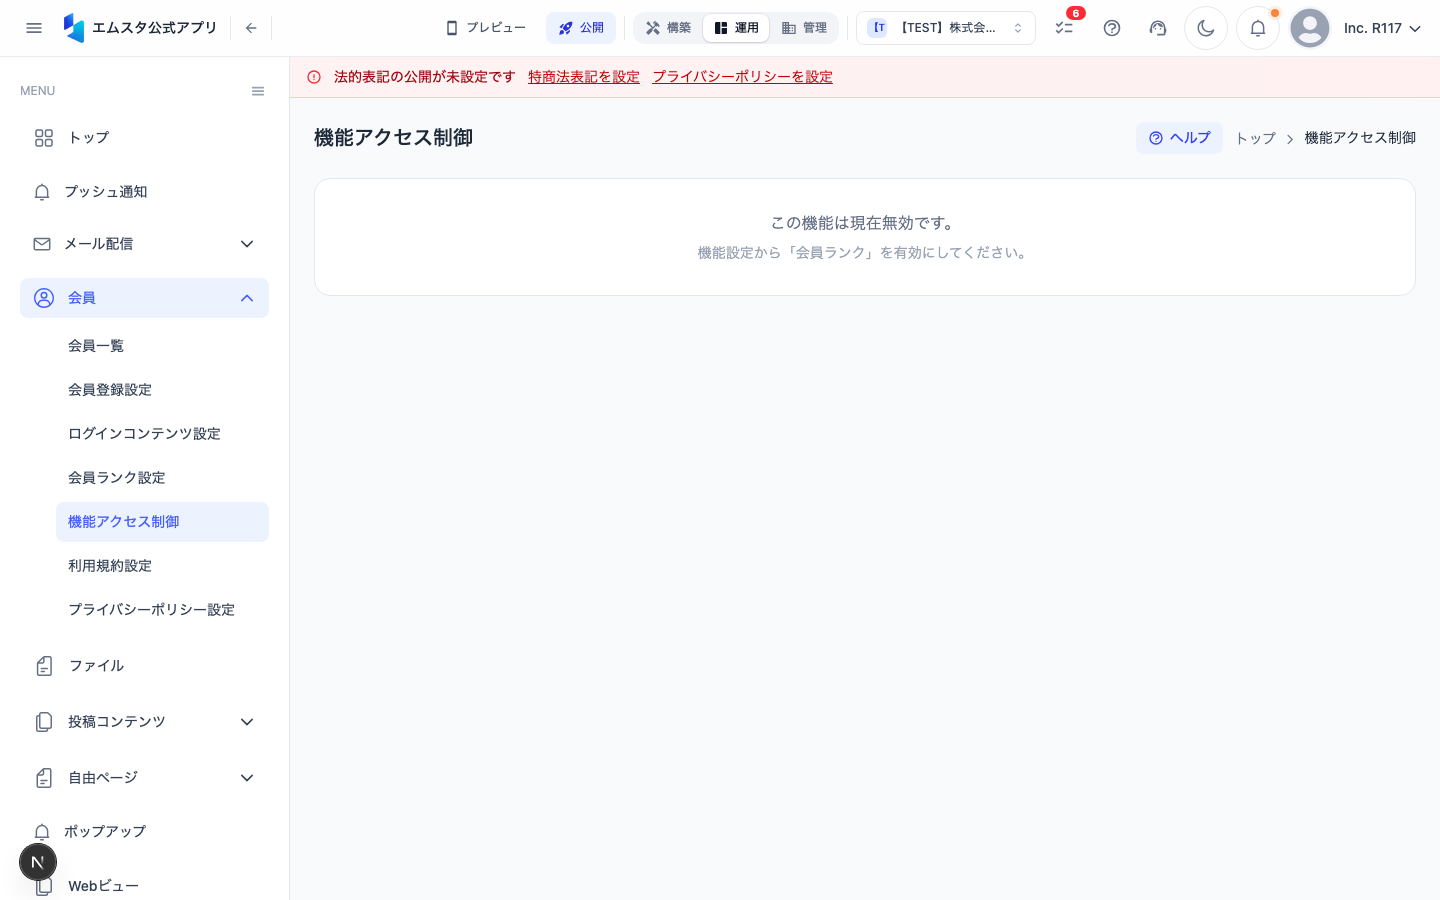Viewport: 1440px width, 900px height.
Task: Click トップ in the breadcrumb
Action: [1255, 138]
